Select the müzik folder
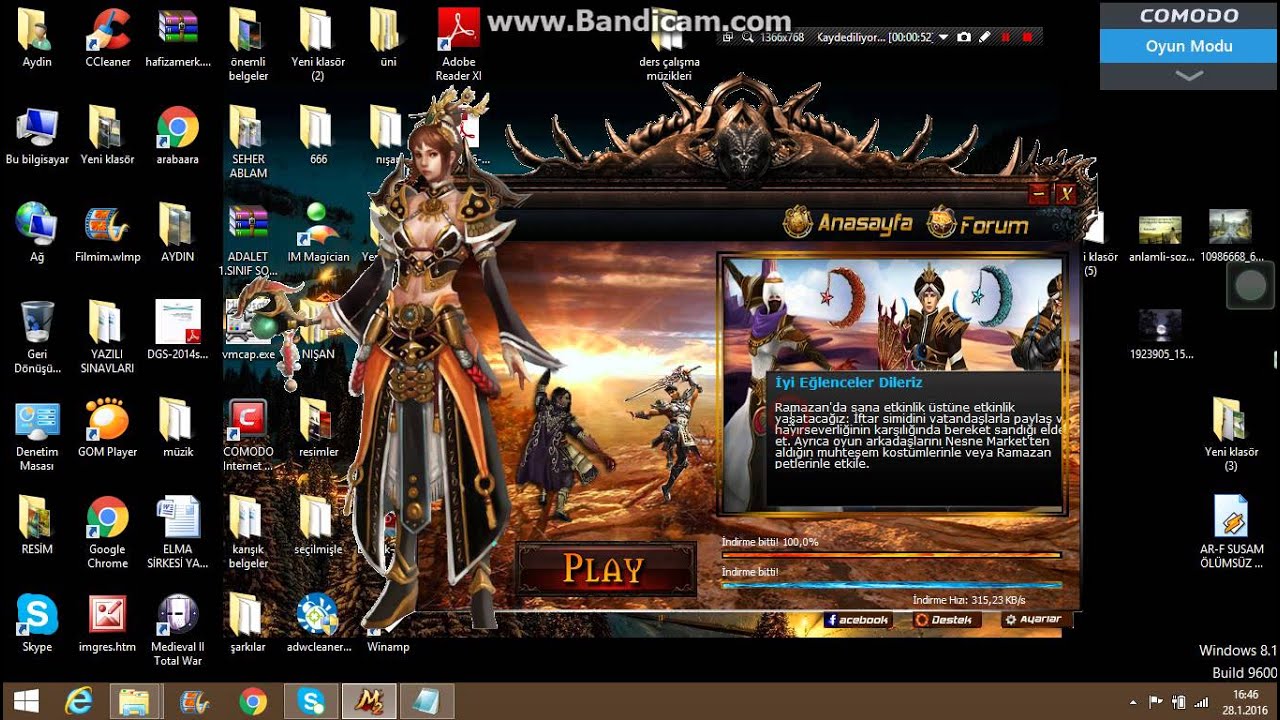This screenshot has width=1280, height=720. tap(178, 428)
